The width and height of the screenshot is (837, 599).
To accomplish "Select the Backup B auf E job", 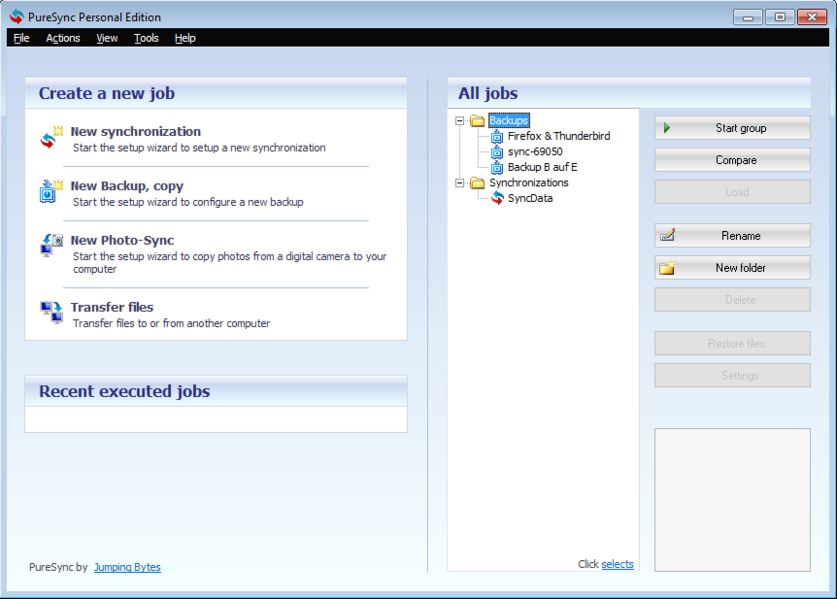I will [542, 167].
